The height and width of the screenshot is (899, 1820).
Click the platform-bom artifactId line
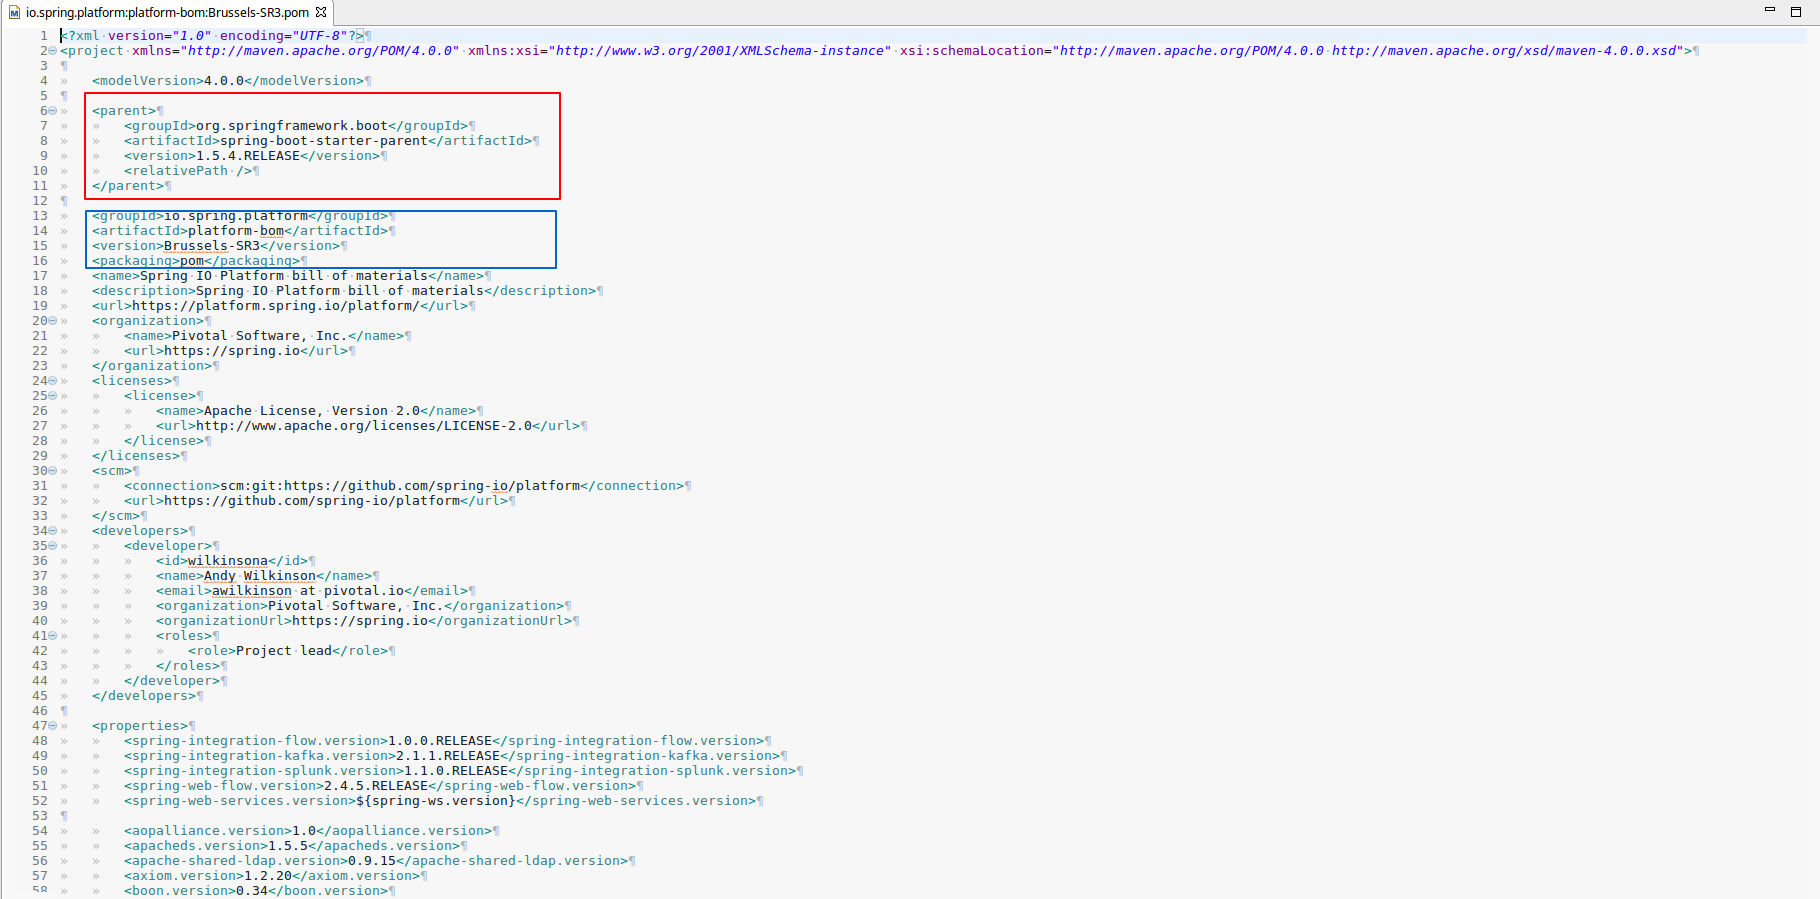[240, 231]
